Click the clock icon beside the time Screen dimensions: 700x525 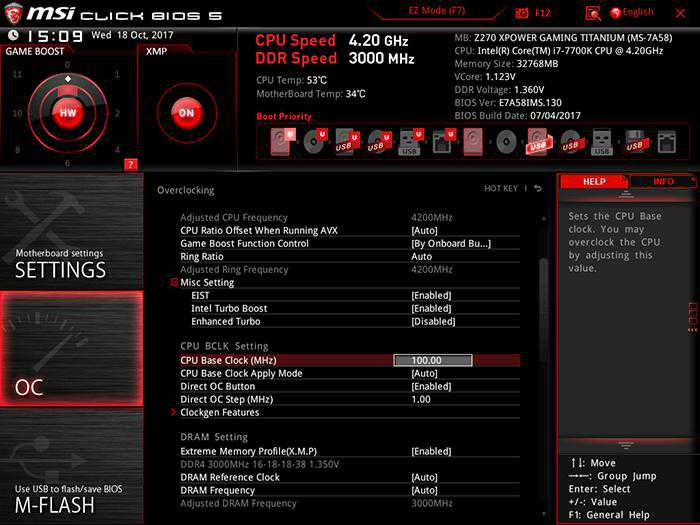coord(11,35)
